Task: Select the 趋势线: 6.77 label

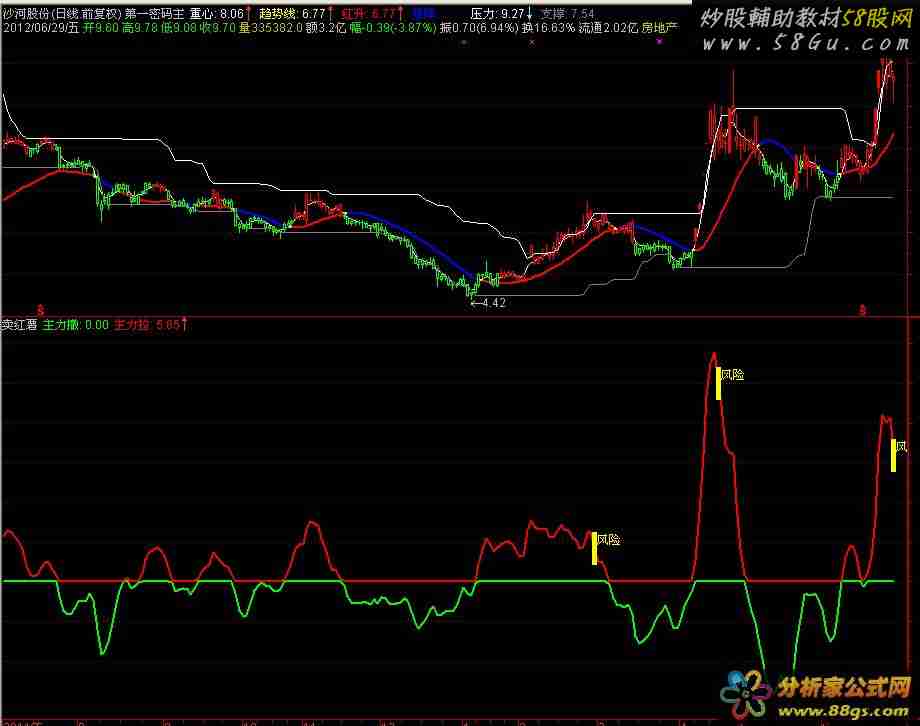Action: [x=292, y=13]
